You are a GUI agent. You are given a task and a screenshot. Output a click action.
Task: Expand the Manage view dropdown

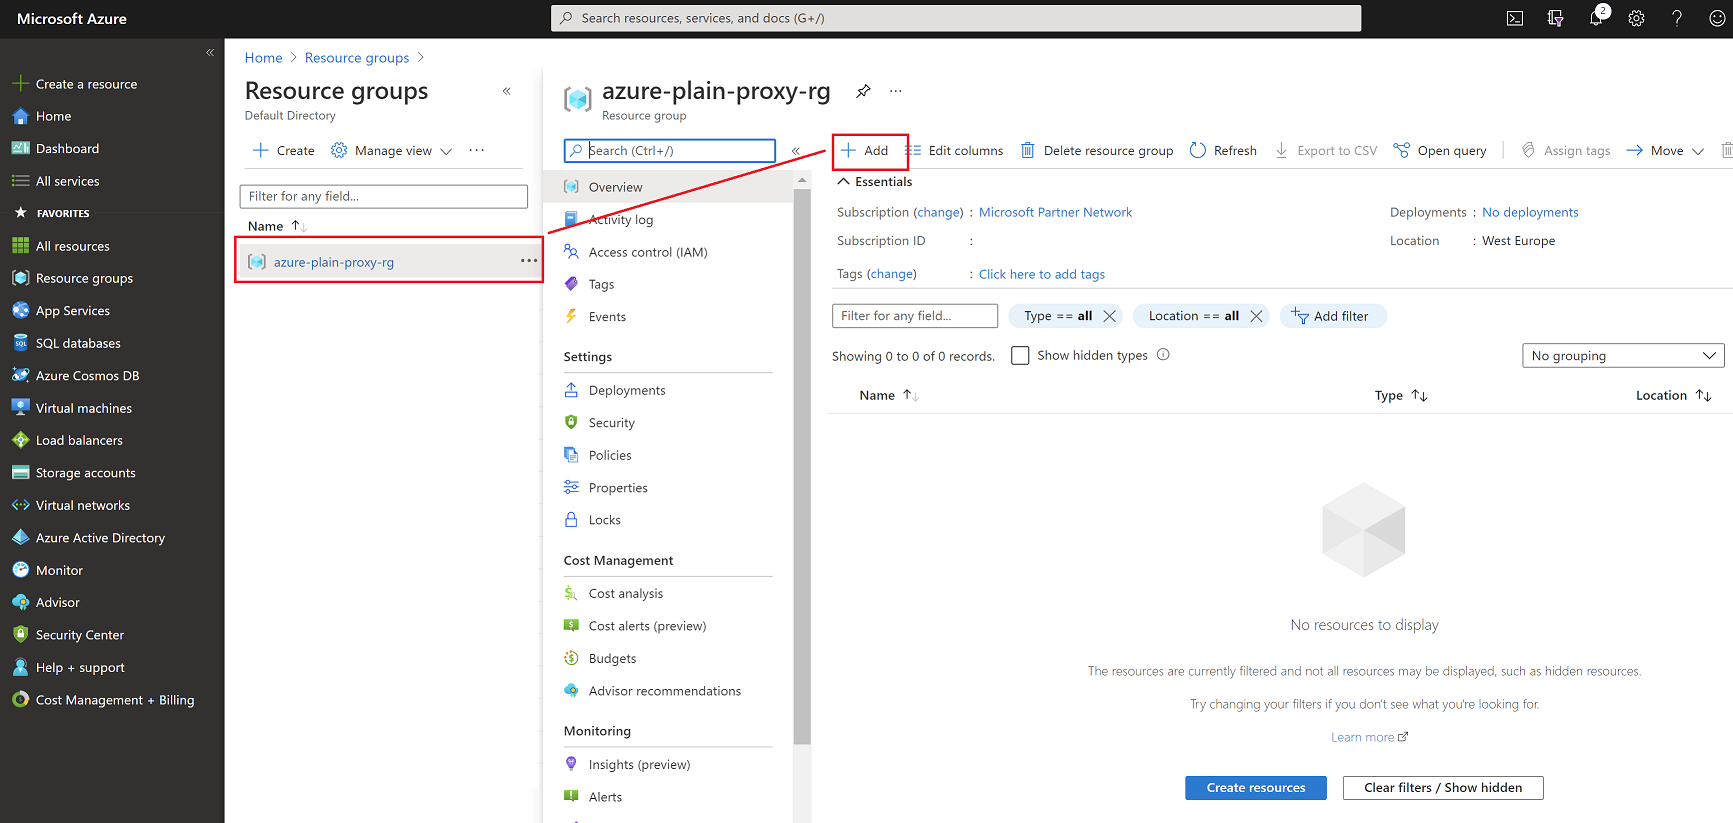391,150
